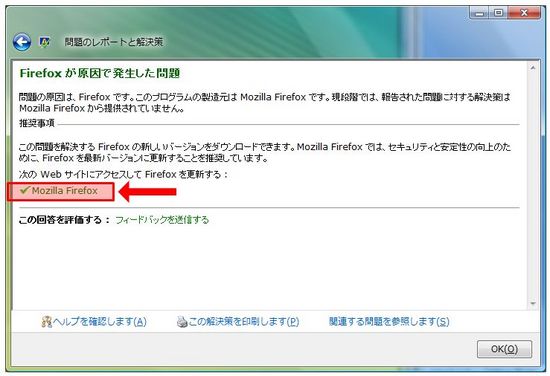550x376 pixels.
Task: Click the この回答を評価する label
Action: (x=65, y=220)
